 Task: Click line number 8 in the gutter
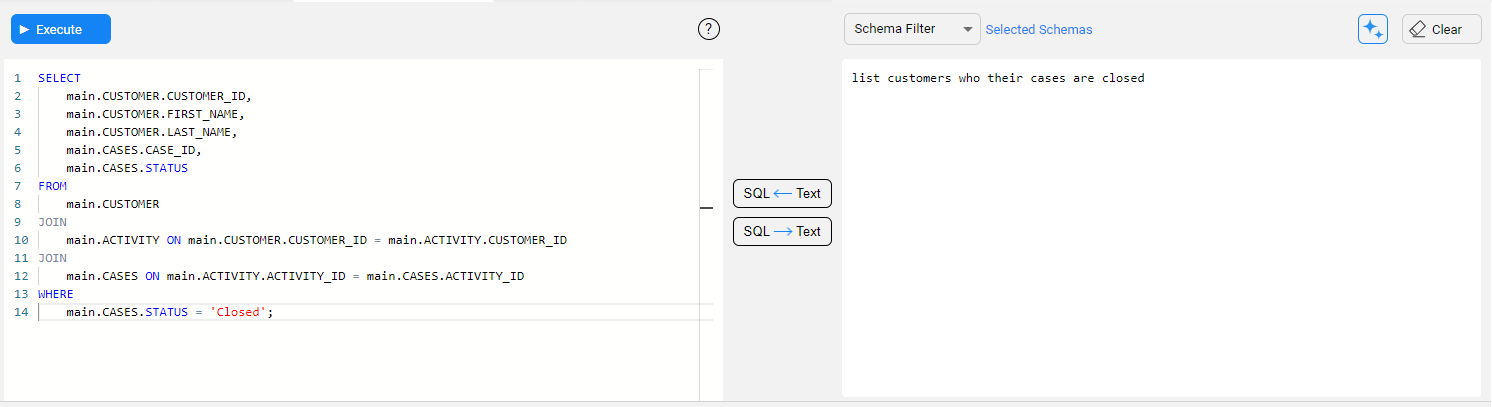coord(17,204)
